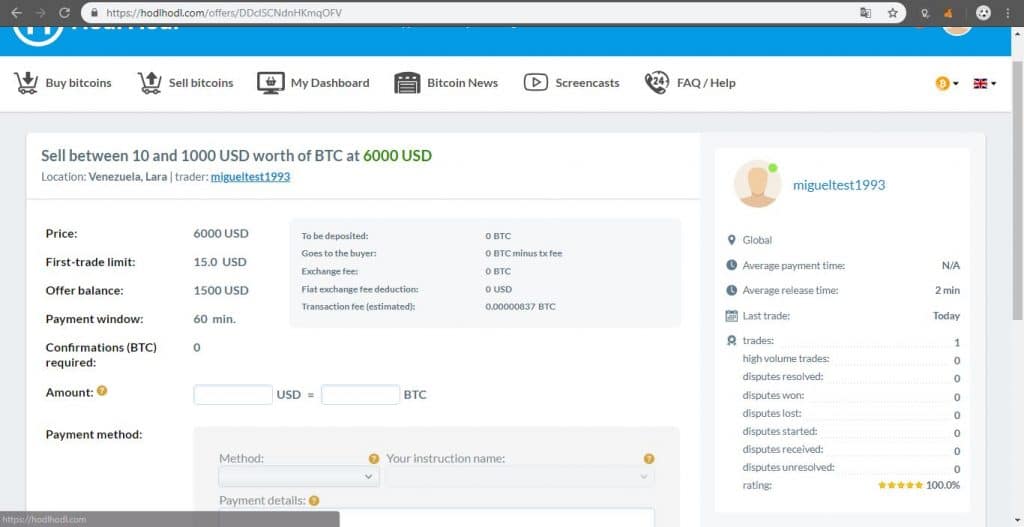
Task: Open the UK flag language dropdown
Action: click(985, 84)
